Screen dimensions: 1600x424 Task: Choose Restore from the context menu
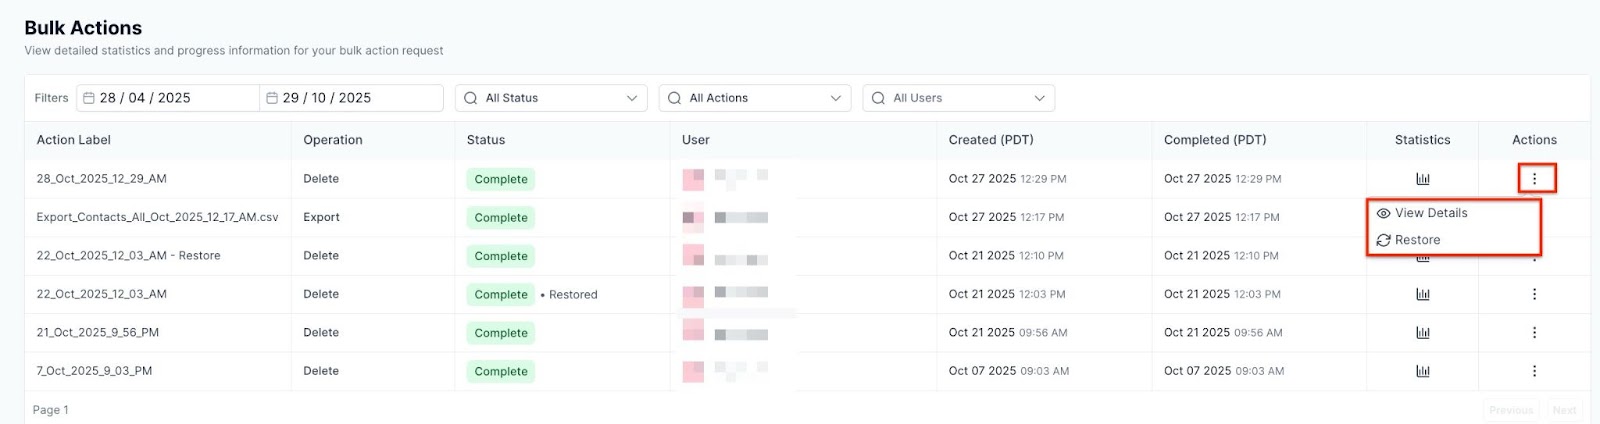click(x=1417, y=240)
